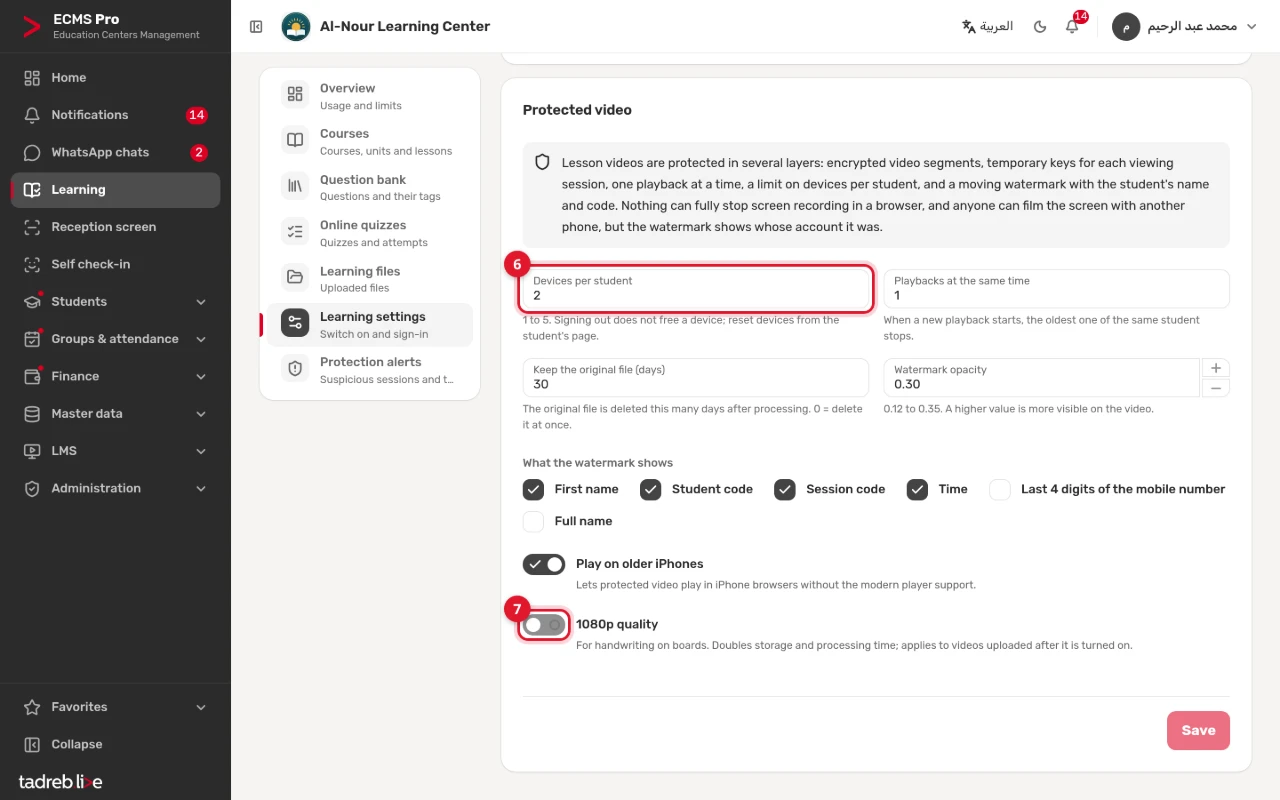Image resolution: width=1280 pixels, height=800 pixels.
Task: Click the Administration shield icon
Action: (32, 488)
